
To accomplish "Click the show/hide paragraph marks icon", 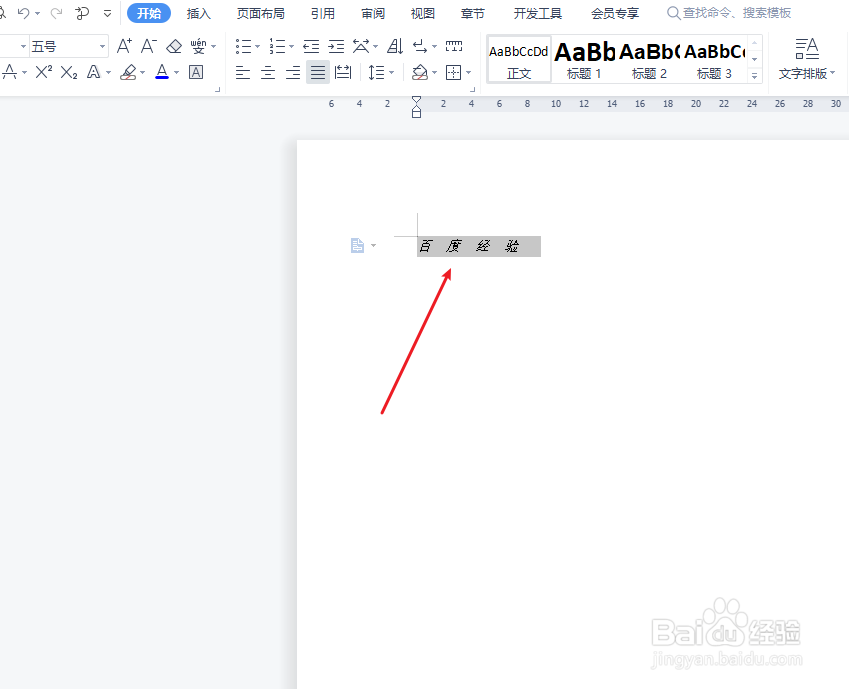I will 420,47.
